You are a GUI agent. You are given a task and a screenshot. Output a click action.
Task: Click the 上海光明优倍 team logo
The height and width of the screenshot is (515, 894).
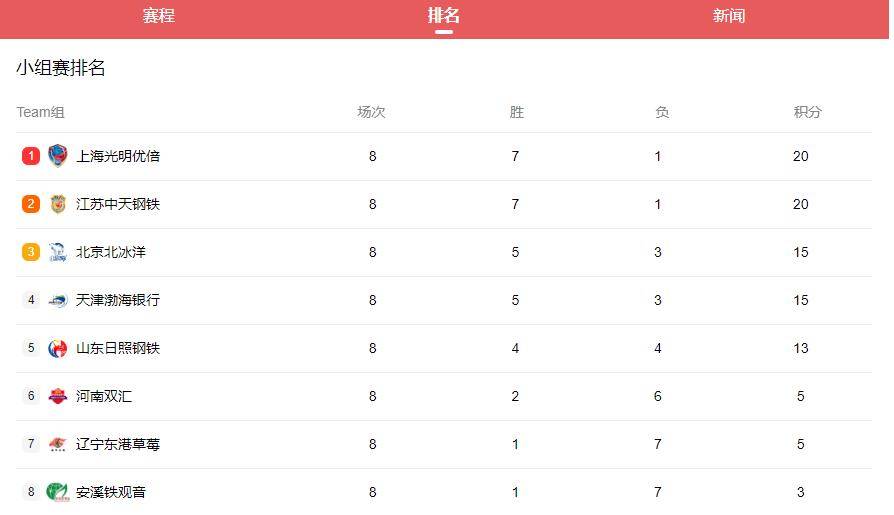[58, 156]
